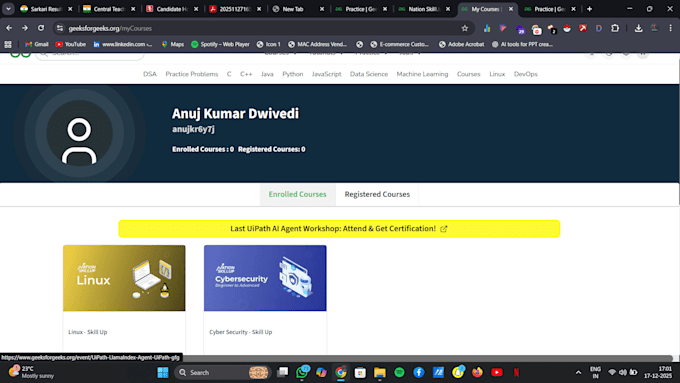Open the Adobe Acrobat bookmark

[461, 44]
